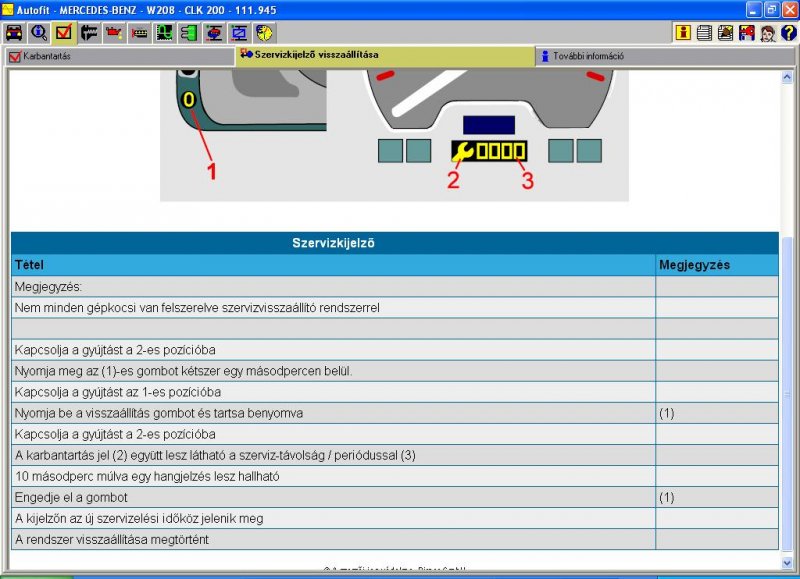Select the Szervizkijelző visszaállítása tab
The height and width of the screenshot is (579, 800).
click(385, 55)
